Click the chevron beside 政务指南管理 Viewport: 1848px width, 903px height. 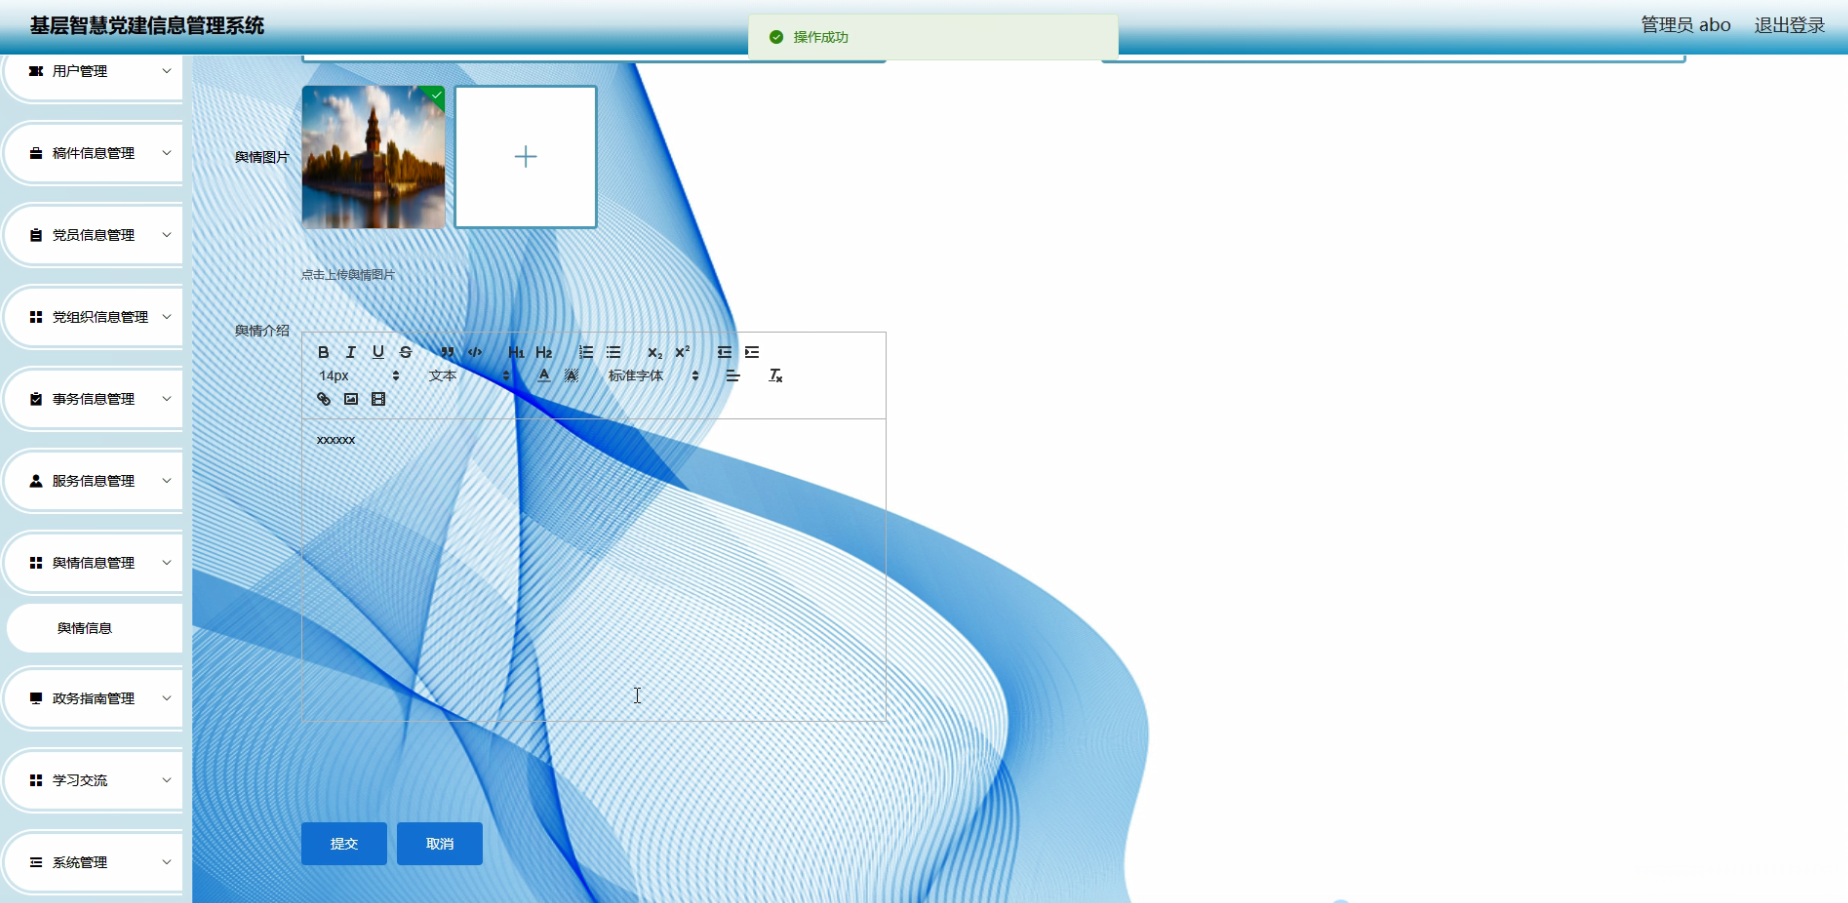tap(167, 698)
